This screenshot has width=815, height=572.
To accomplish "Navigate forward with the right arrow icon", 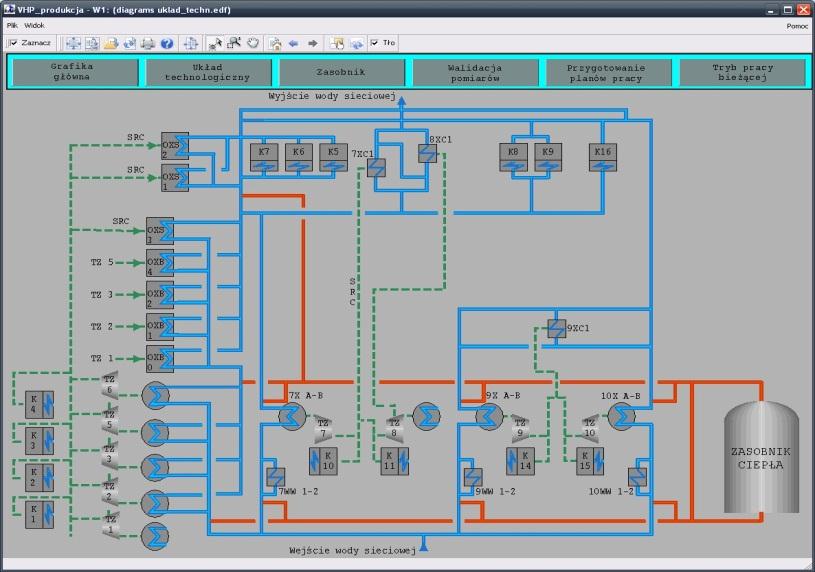I will pos(312,43).
